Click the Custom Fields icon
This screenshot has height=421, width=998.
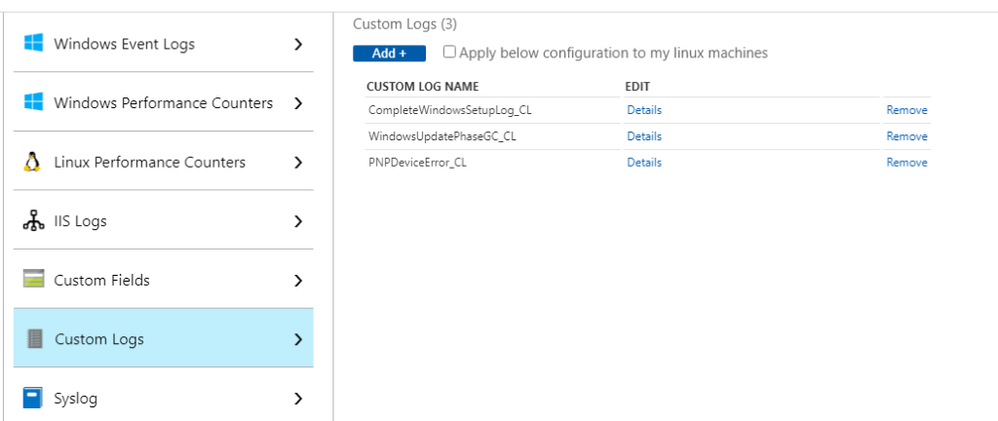[33, 280]
